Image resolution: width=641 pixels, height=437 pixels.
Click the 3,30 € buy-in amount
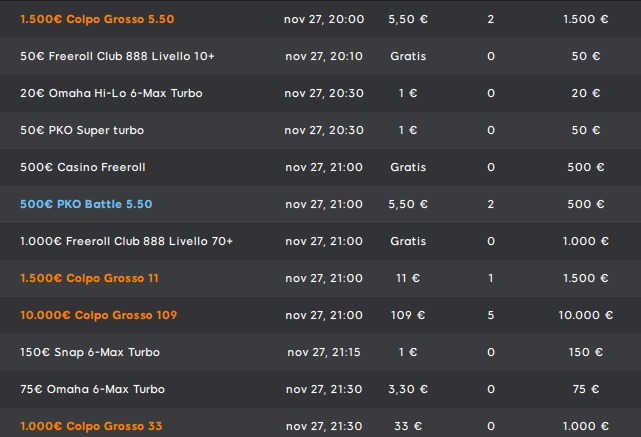408,389
